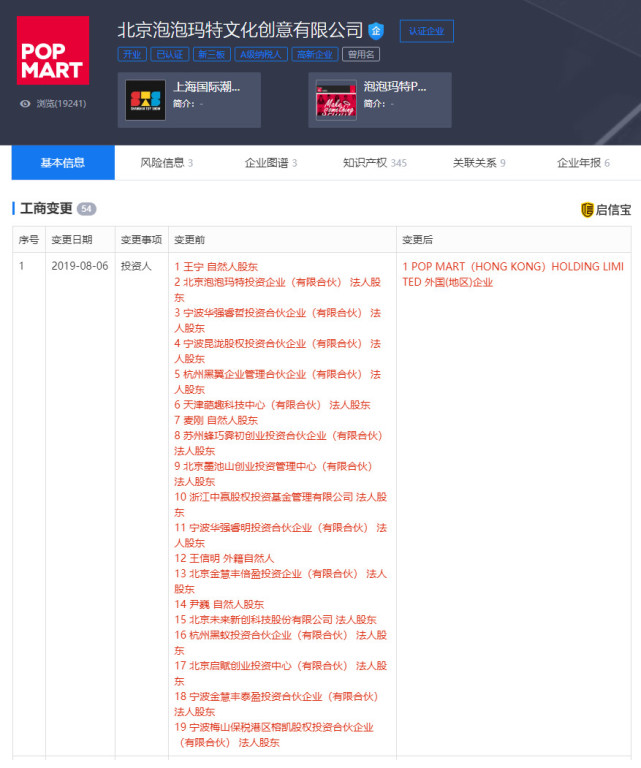Click entry 9 北京墨池山创业投资管理中心
This screenshot has width=641, height=768.
(273, 474)
